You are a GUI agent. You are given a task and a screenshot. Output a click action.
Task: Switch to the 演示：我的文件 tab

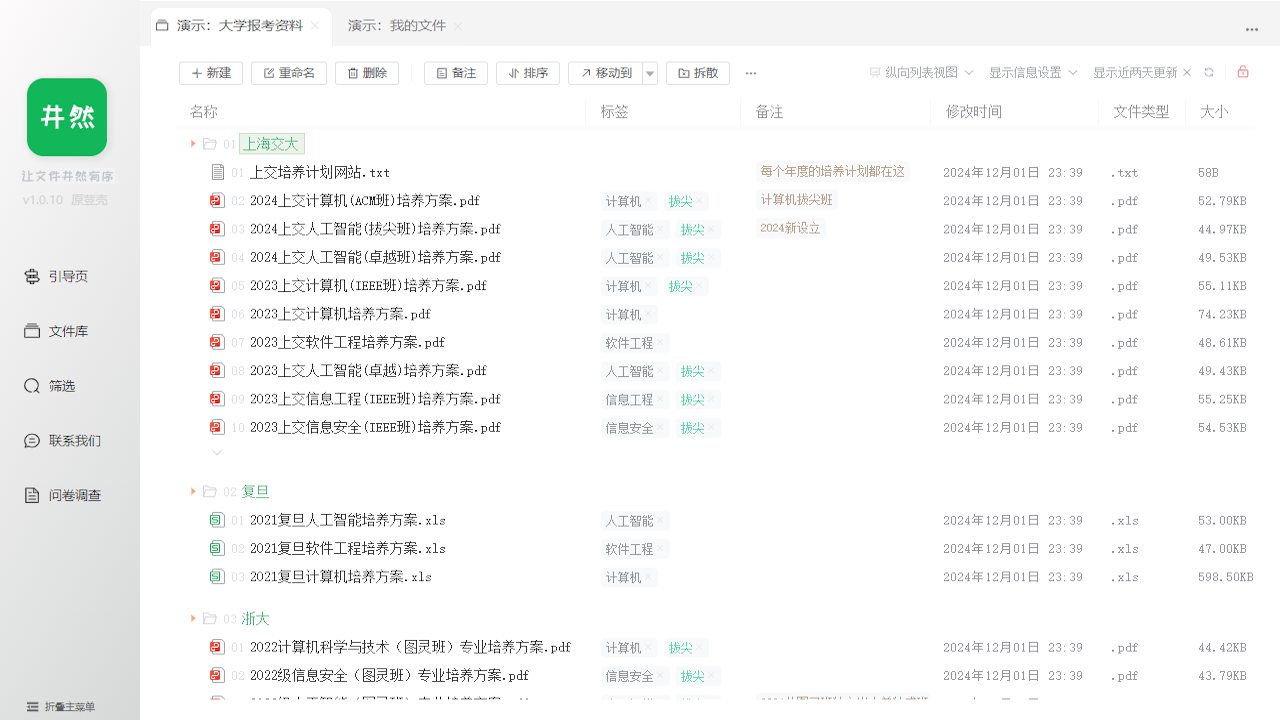point(396,26)
